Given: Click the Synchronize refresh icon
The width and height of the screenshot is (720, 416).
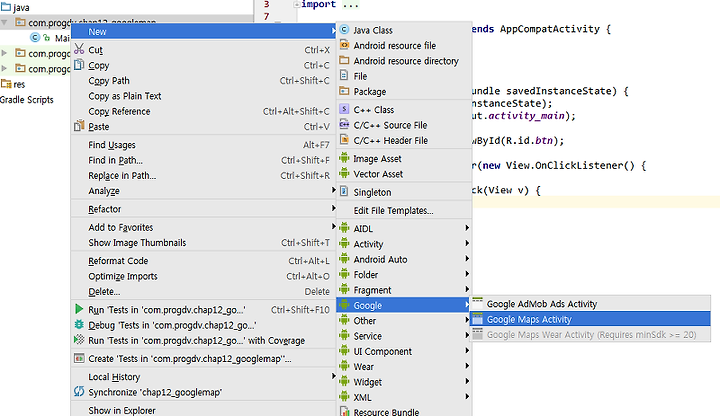Looking at the screenshot, I should point(79,391).
